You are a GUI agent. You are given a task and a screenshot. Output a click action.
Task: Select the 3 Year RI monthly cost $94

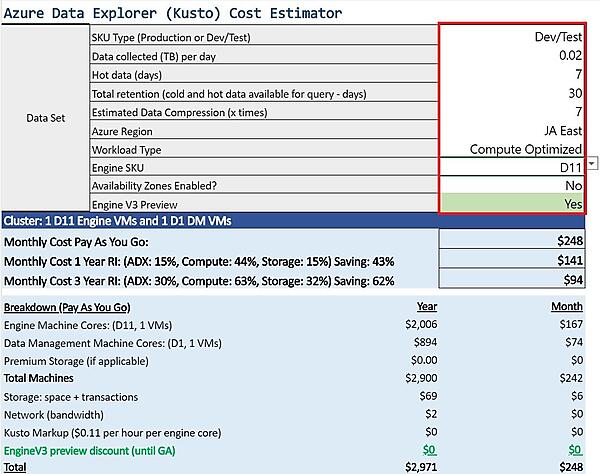(x=512, y=281)
